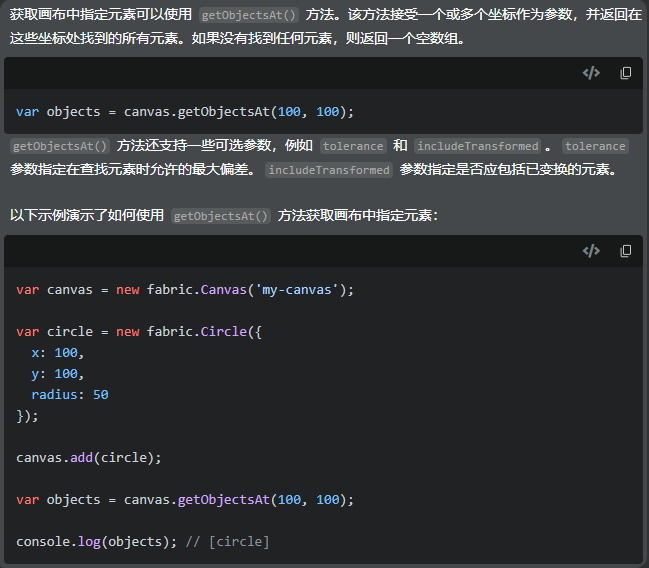649x568 pixels.
Task: Click the getObjectsAt() tag before '方法还支持一些可选参数'
Action: pyautogui.click(x=59, y=146)
